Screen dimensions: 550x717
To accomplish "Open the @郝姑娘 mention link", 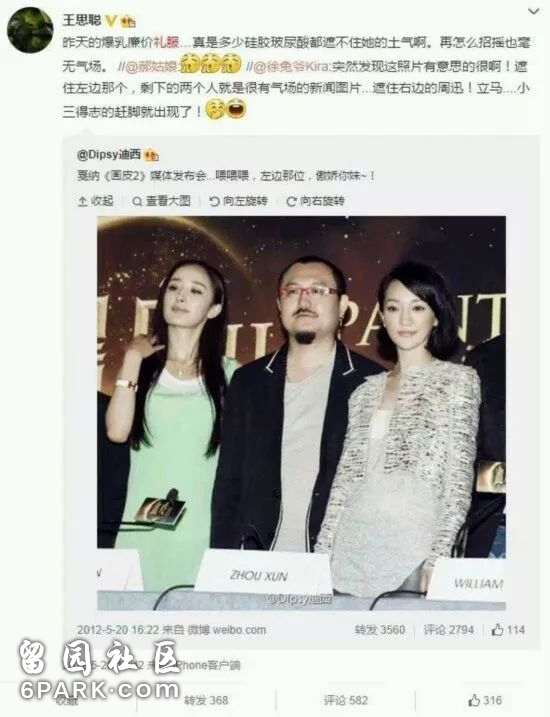I will pyautogui.click(x=151, y=67).
